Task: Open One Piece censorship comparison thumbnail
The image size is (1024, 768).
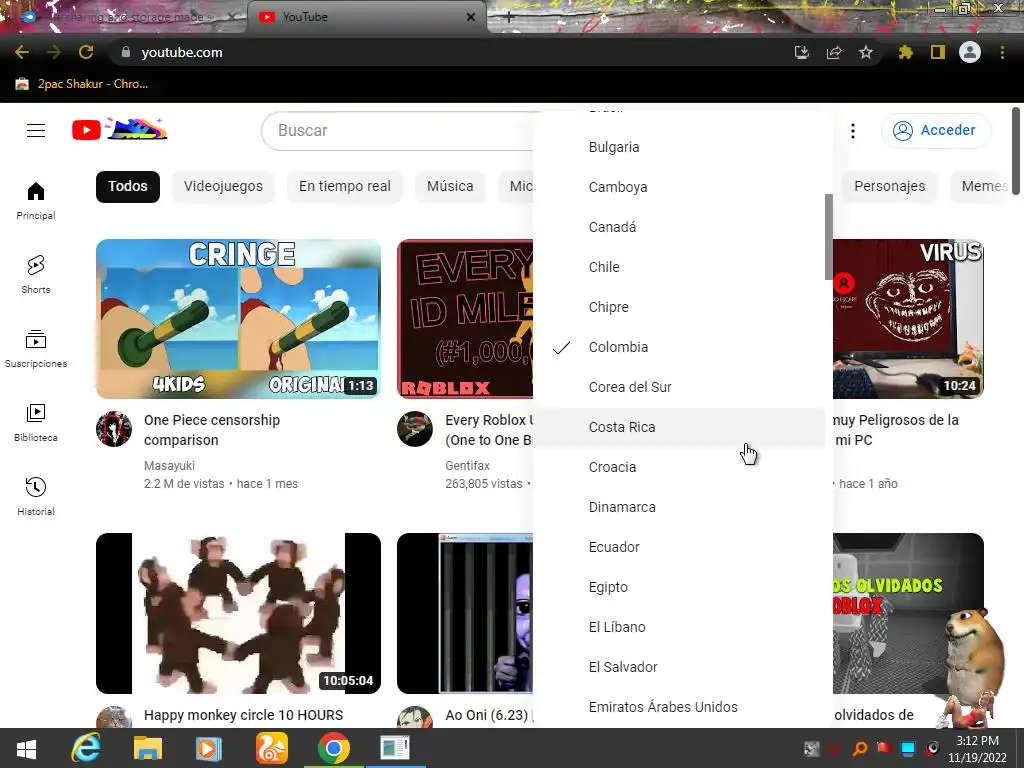Action: pos(238,319)
